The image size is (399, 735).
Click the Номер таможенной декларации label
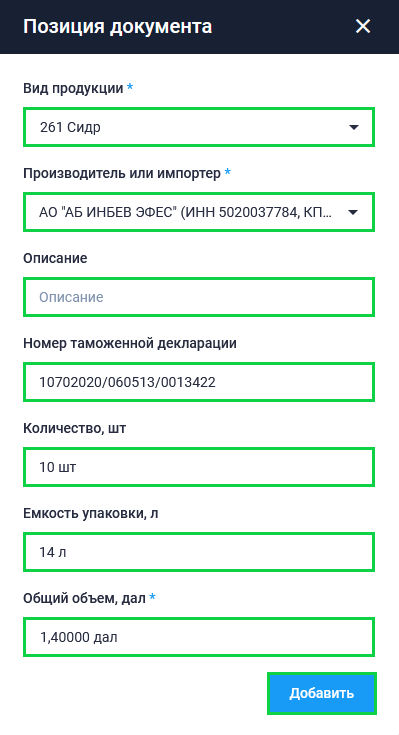pos(130,343)
